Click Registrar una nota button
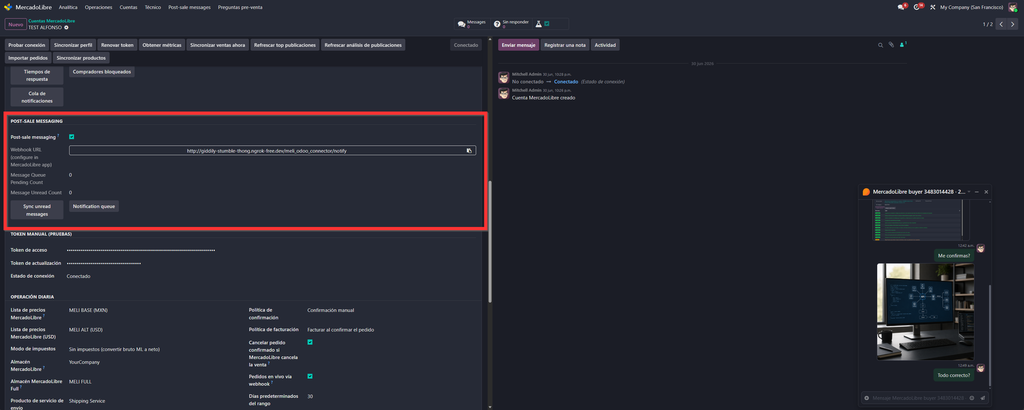 tap(566, 45)
